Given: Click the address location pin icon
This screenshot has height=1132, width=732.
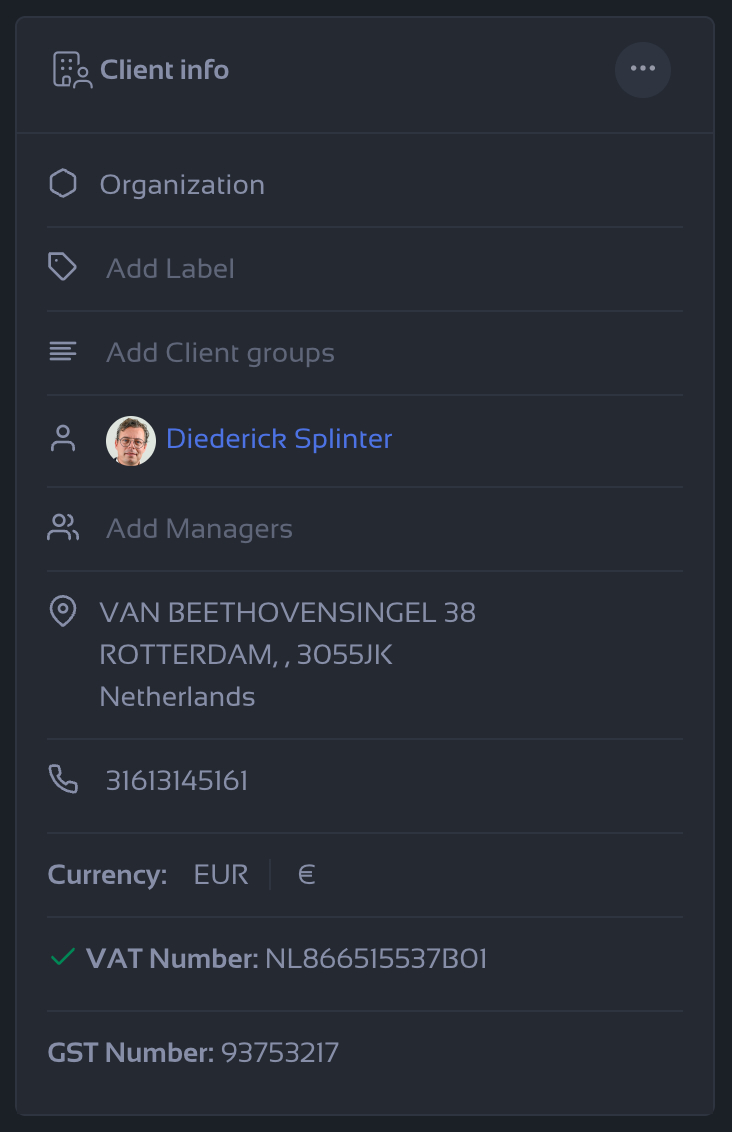Looking at the screenshot, I should click(x=63, y=611).
